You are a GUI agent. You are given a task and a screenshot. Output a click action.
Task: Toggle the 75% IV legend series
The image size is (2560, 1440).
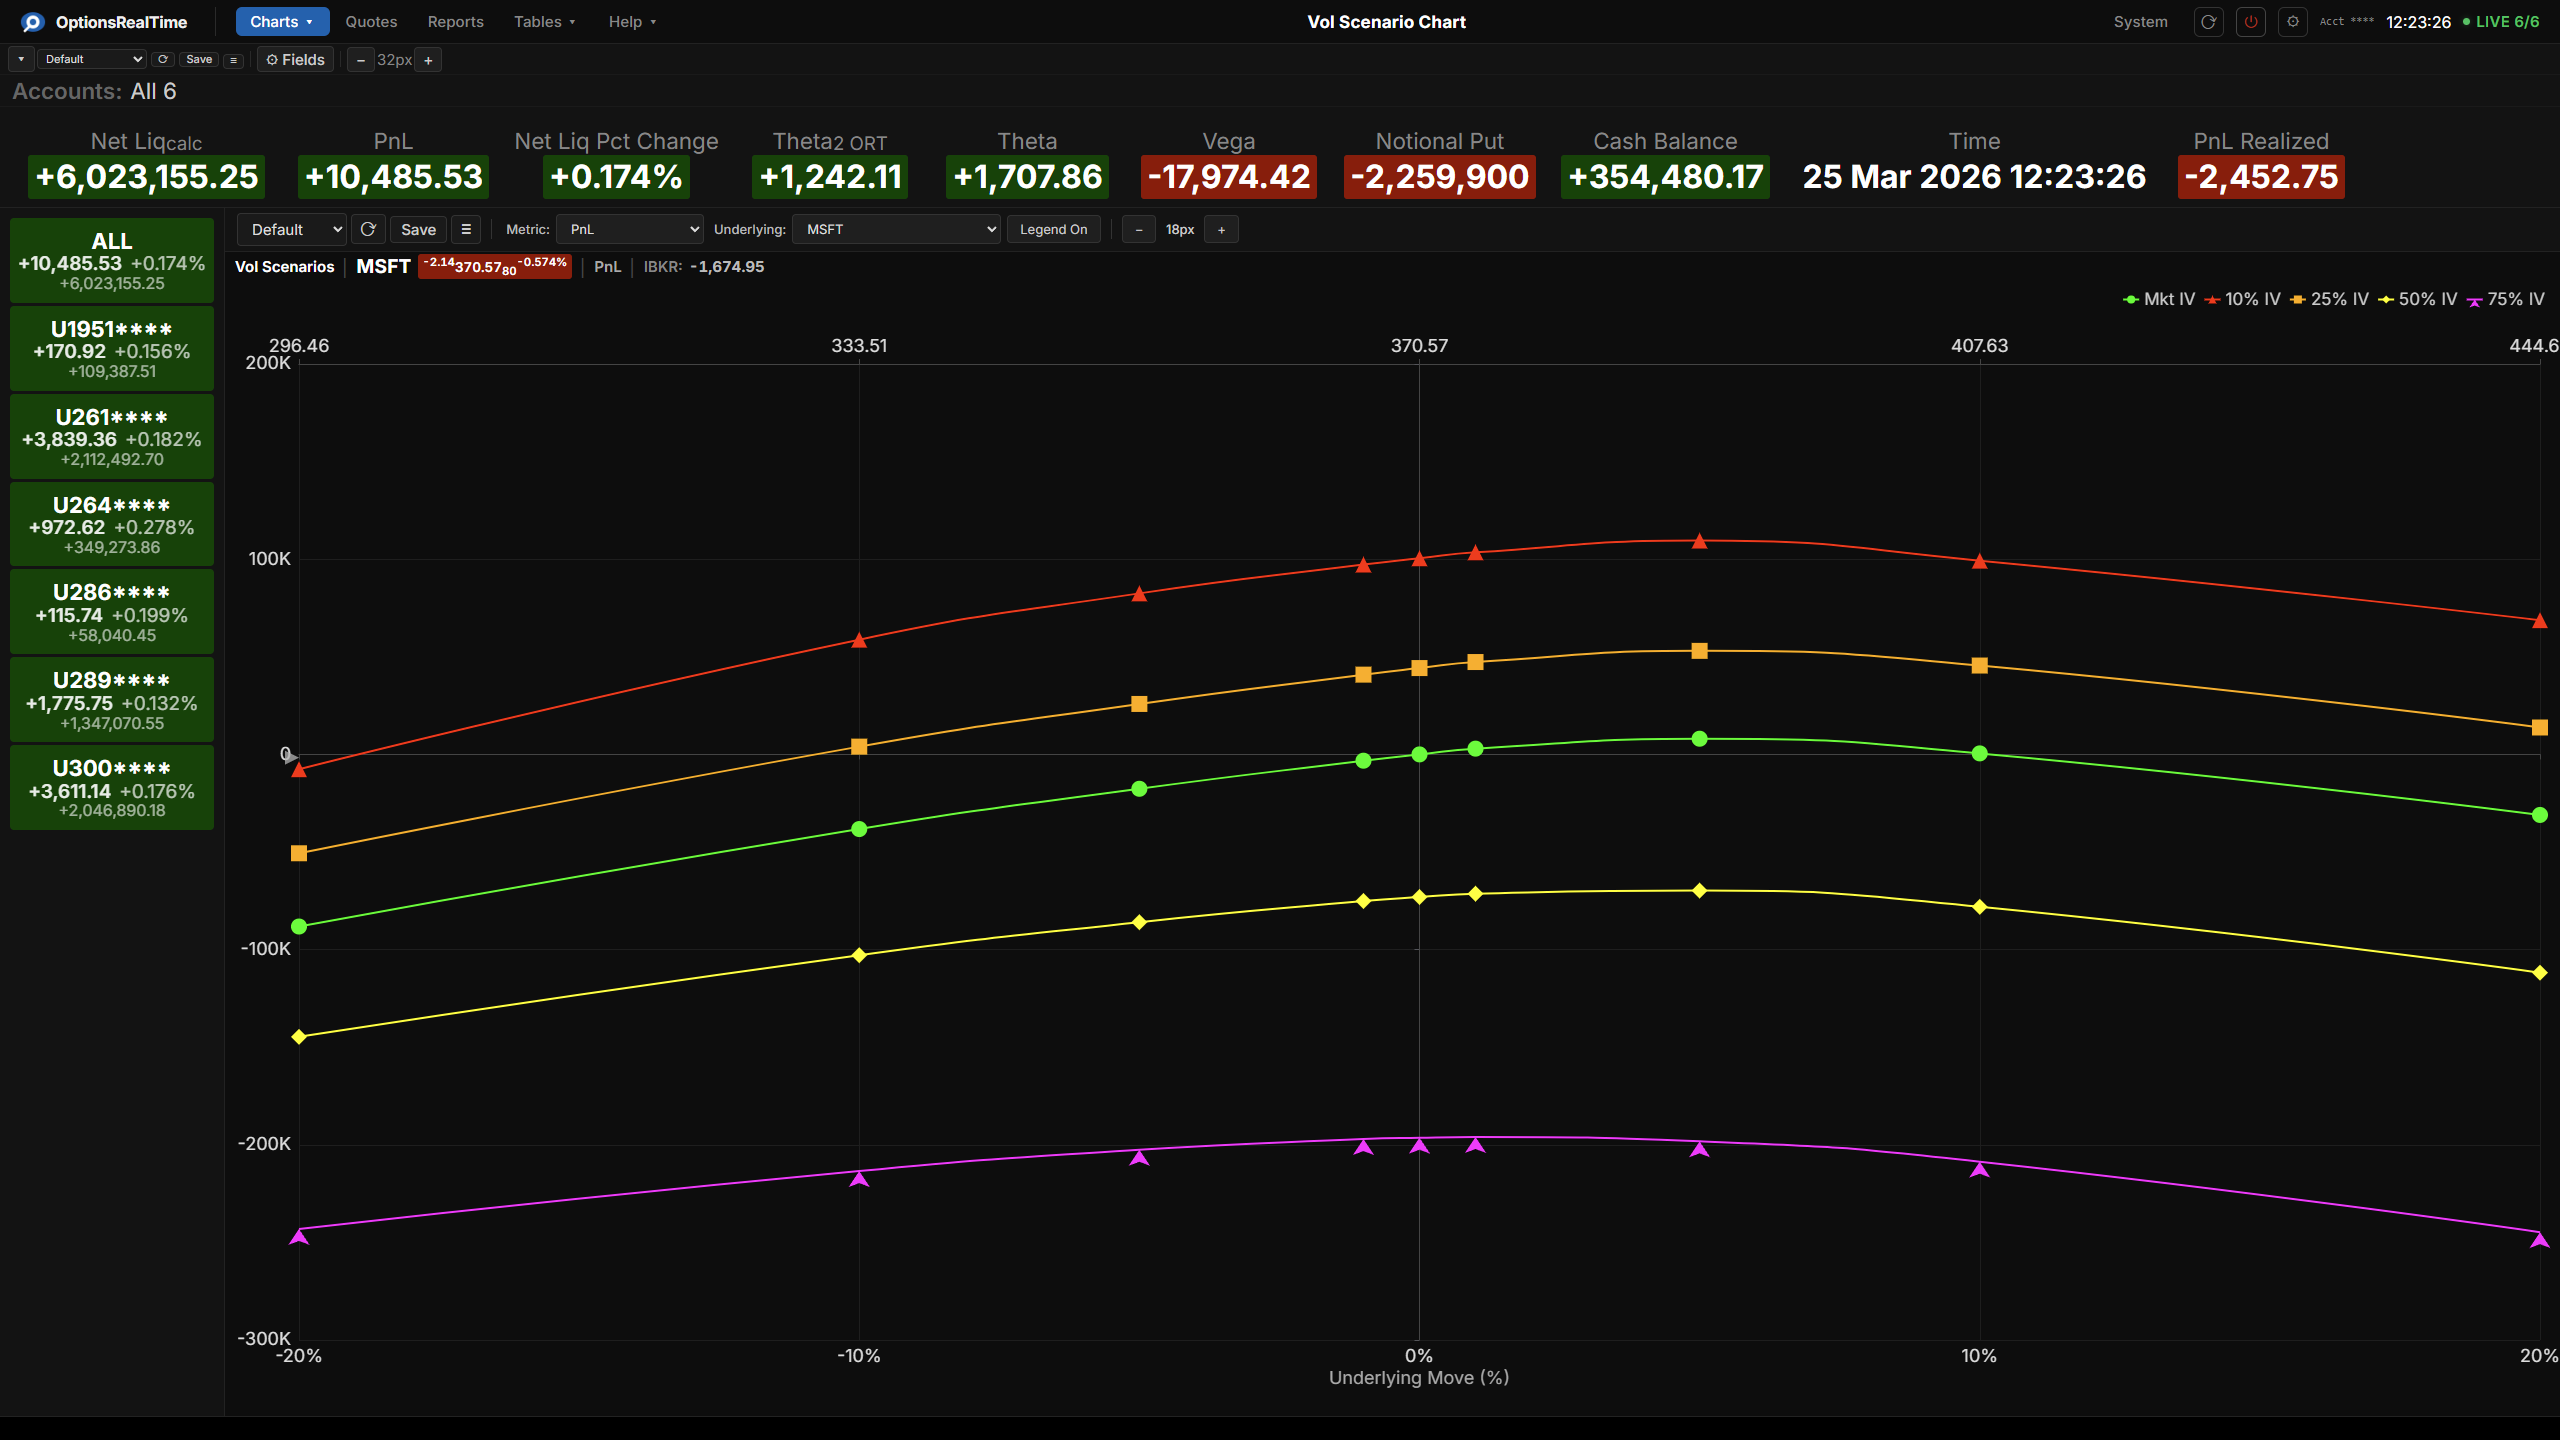[2505, 299]
